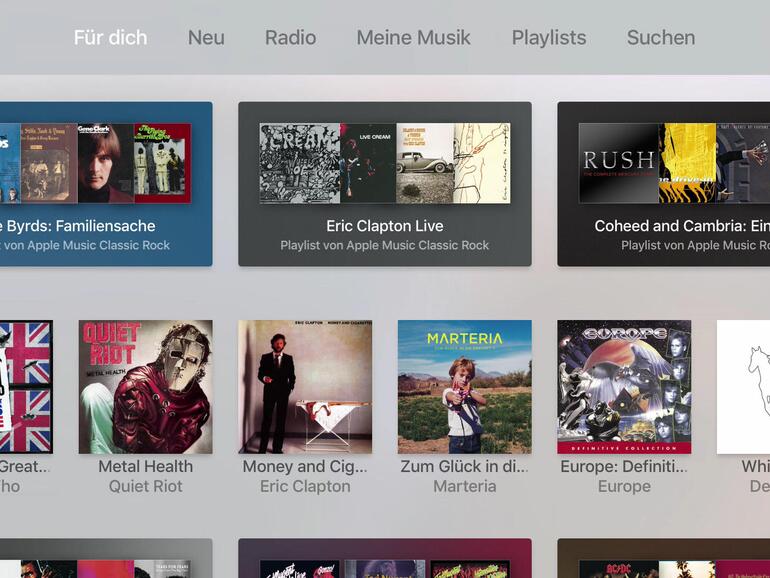Click the Rush cover thumbnail
This screenshot has width=770, height=578.
[619, 163]
